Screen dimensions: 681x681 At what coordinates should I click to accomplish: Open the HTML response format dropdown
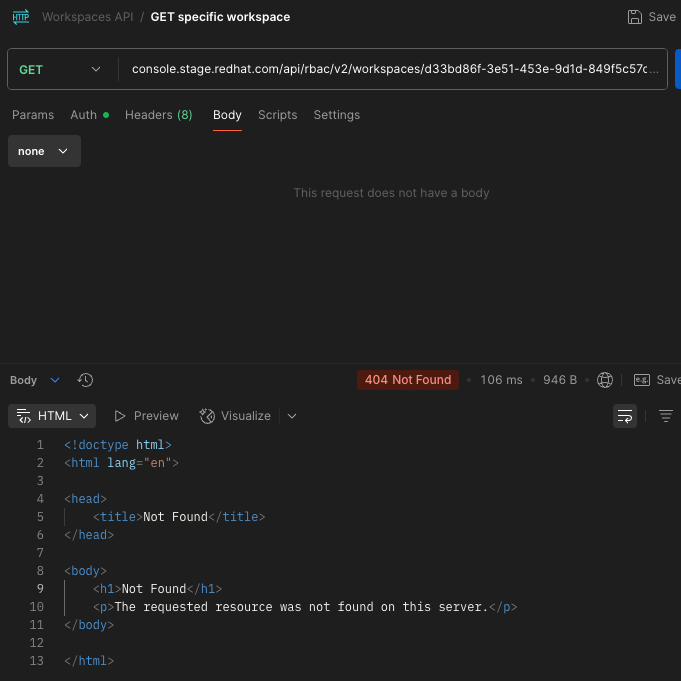pos(52,416)
